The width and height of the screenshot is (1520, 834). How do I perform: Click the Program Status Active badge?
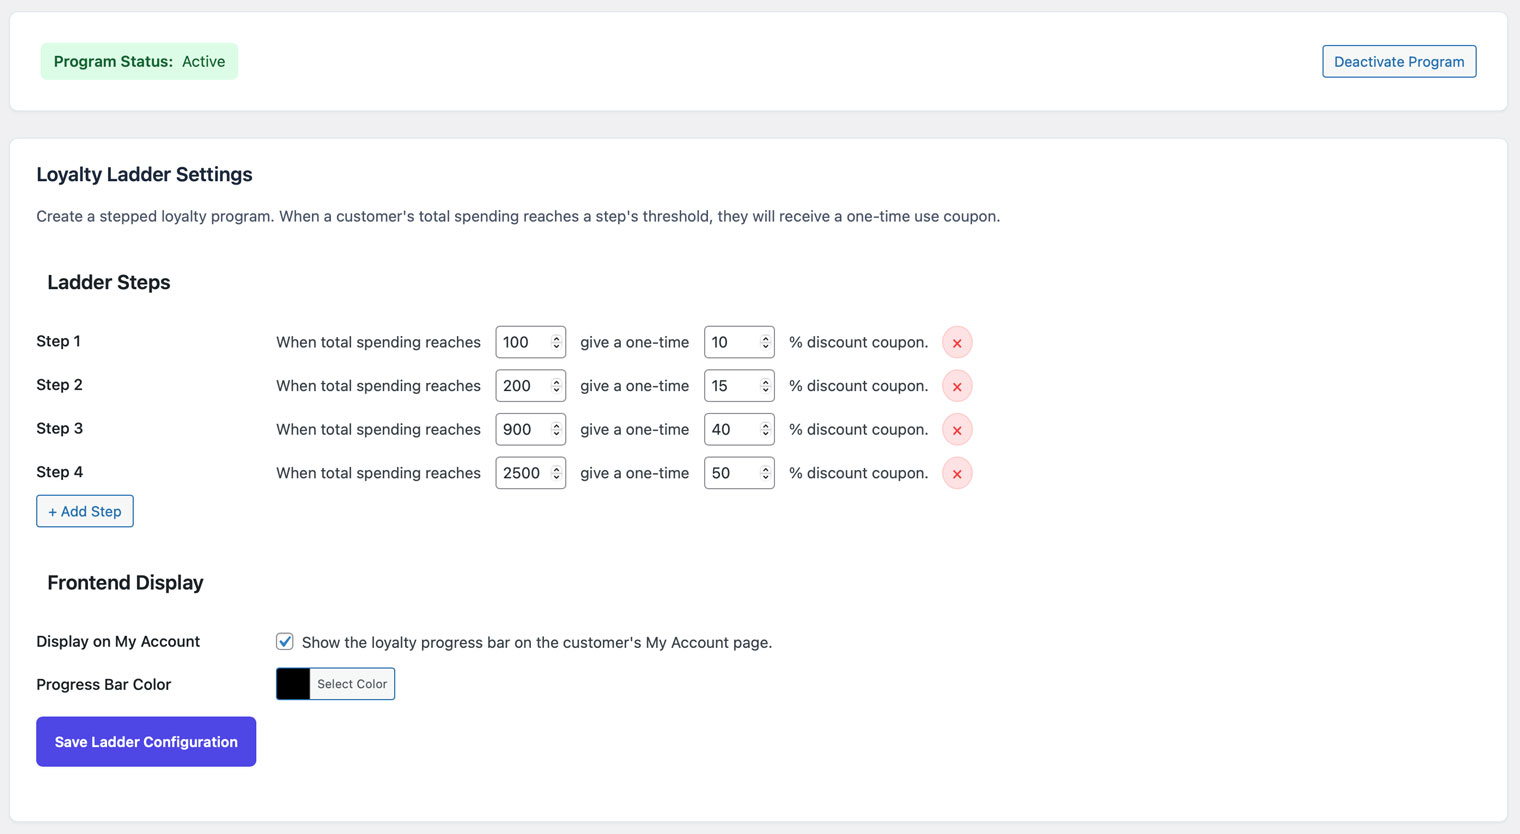pyautogui.click(x=139, y=61)
